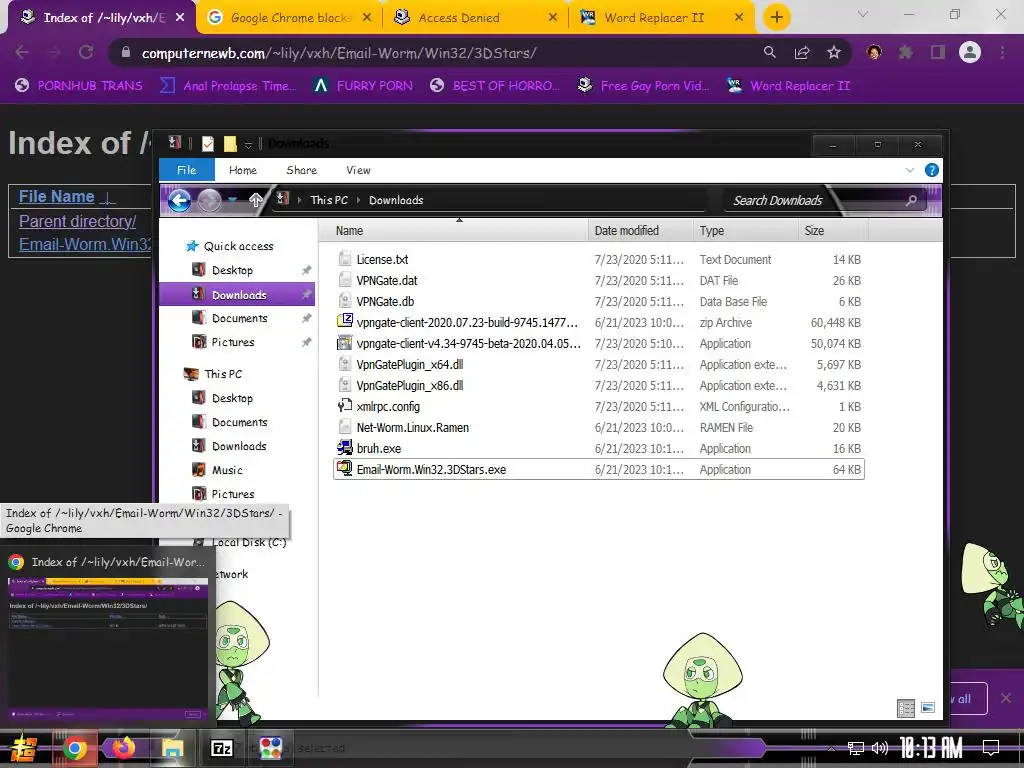This screenshot has width=1024, height=768.
Task: Toggle Chrome side panel icon
Action: coord(938,52)
